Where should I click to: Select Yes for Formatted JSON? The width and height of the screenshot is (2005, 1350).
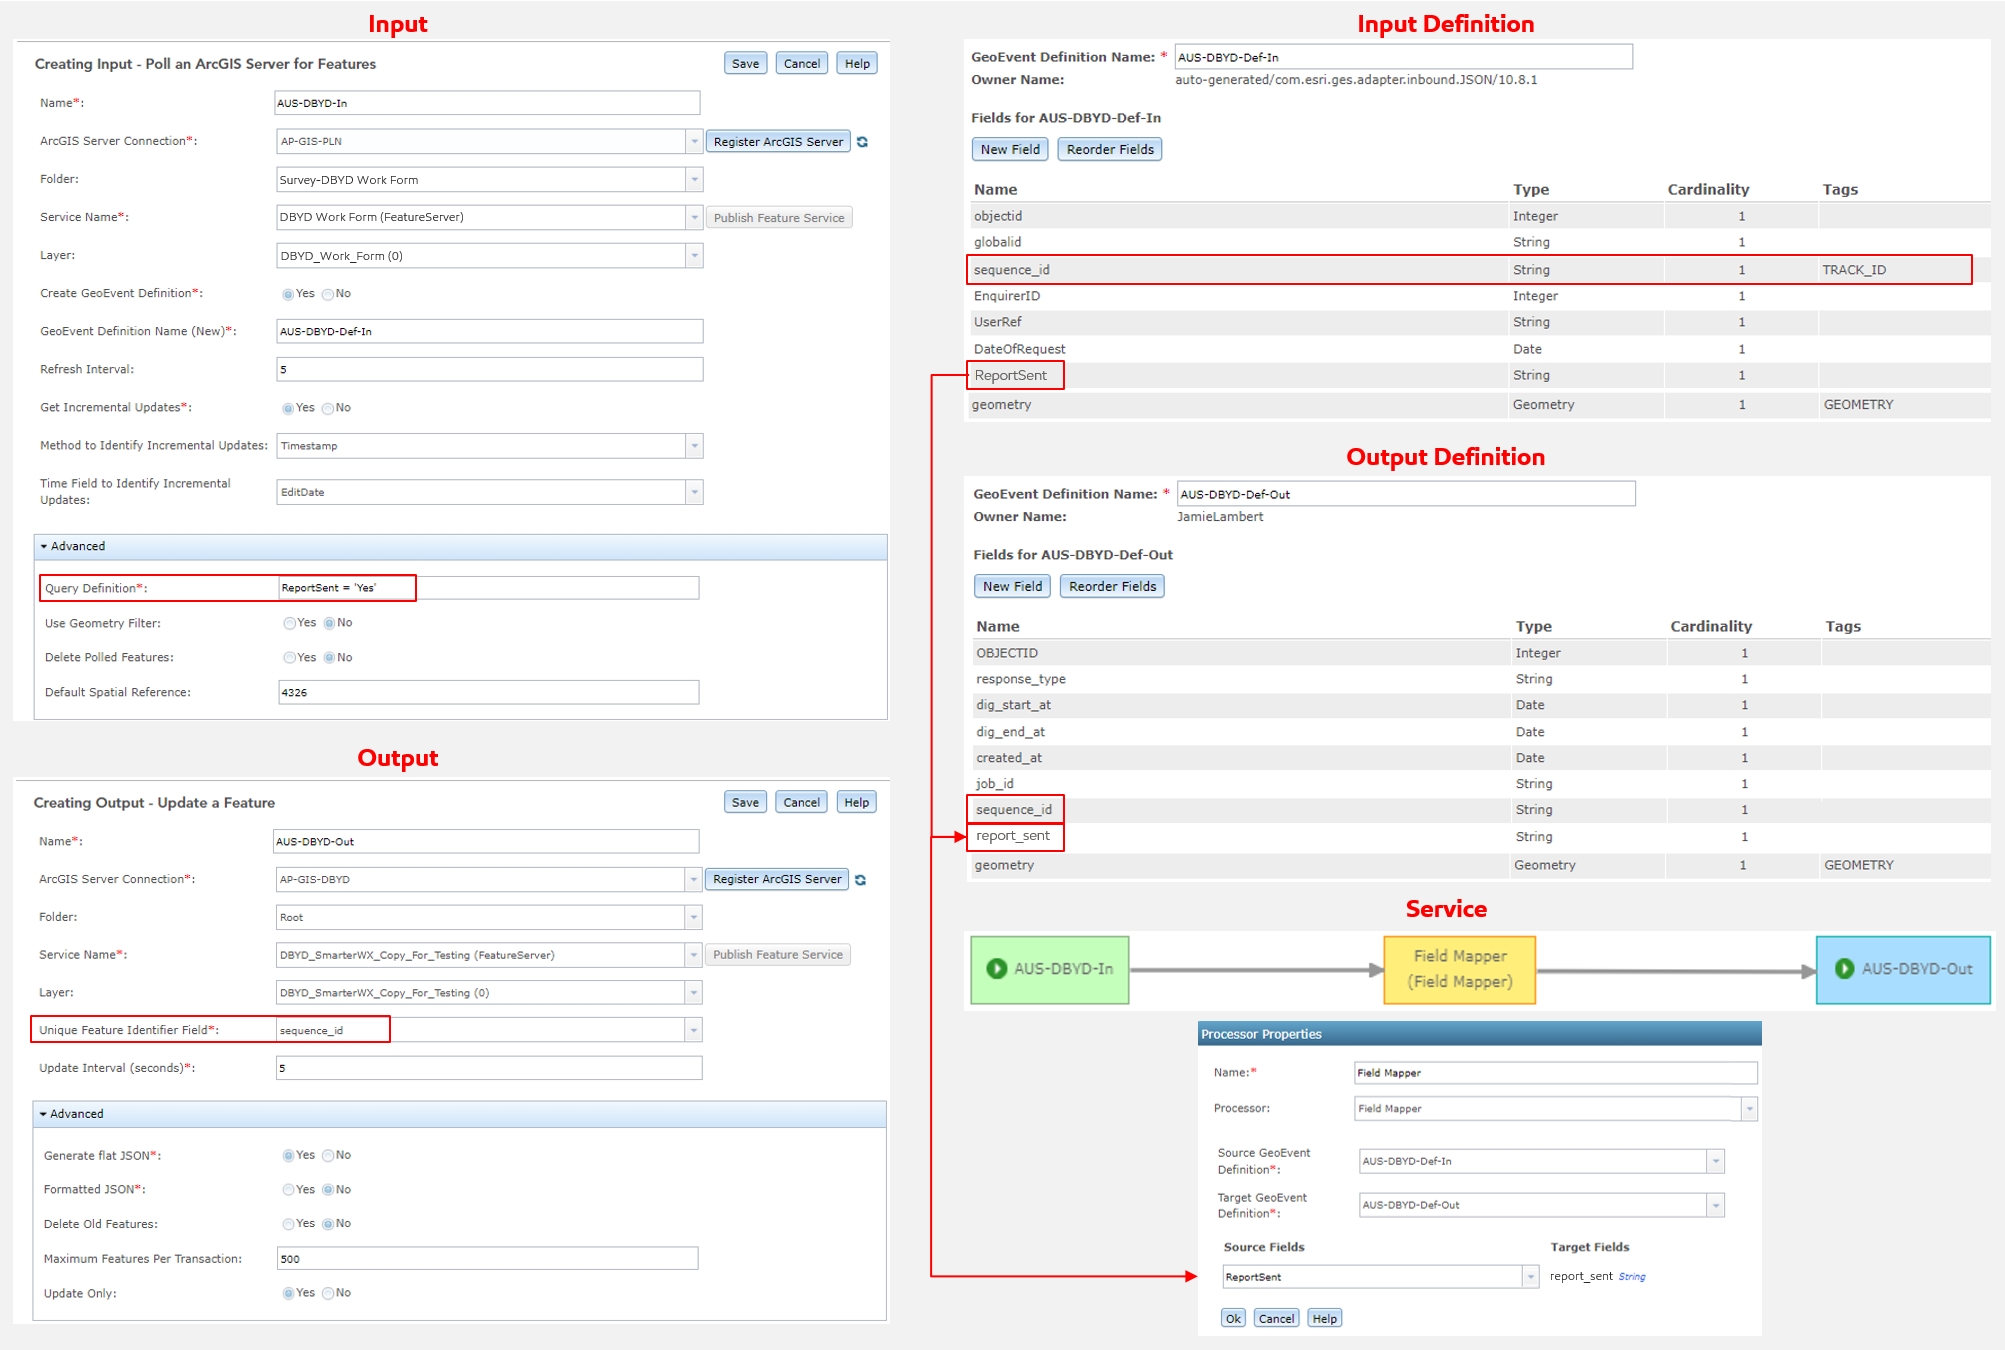click(x=288, y=1190)
